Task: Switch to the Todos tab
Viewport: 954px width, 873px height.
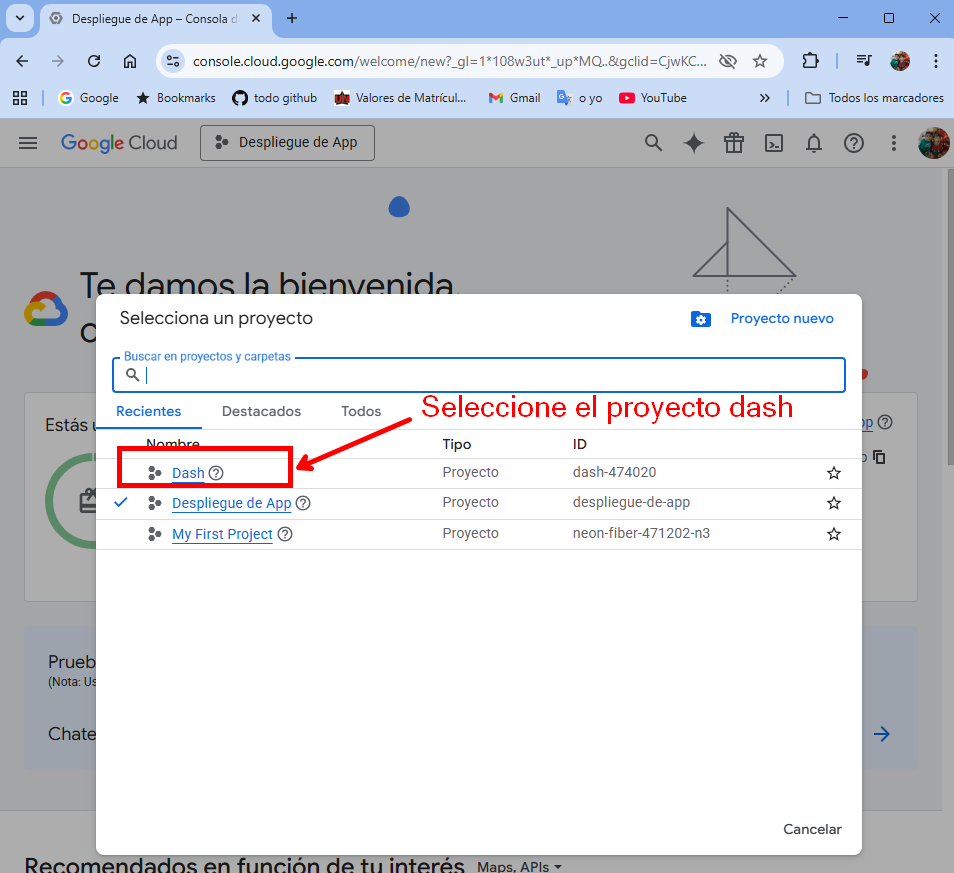Action: click(361, 411)
